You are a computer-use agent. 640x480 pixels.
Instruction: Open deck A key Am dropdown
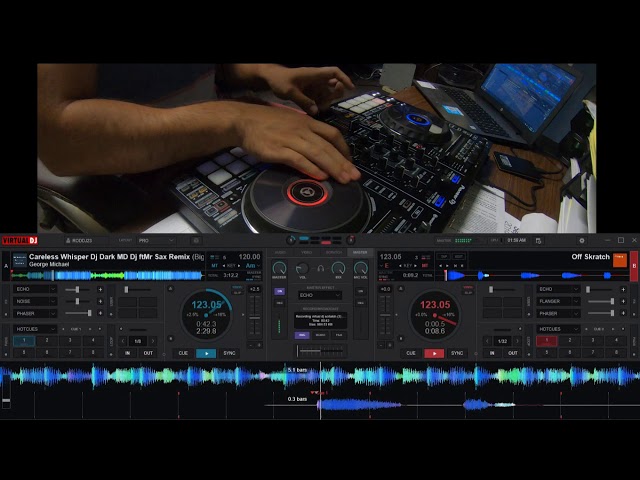coord(253,266)
